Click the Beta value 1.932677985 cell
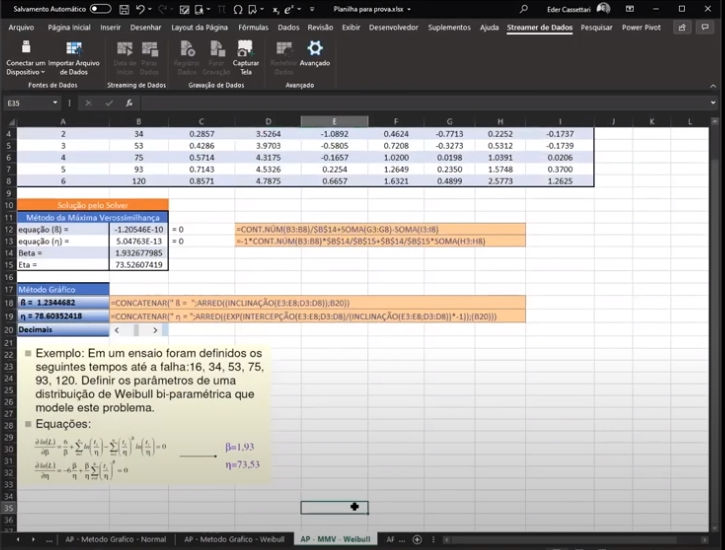725x550 pixels. 138,253
